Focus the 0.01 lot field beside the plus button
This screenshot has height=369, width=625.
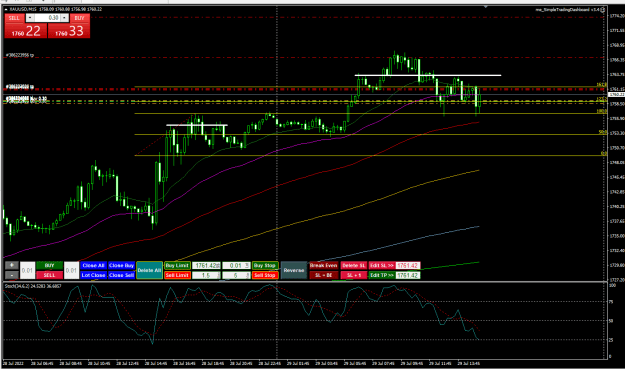(x=27, y=270)
